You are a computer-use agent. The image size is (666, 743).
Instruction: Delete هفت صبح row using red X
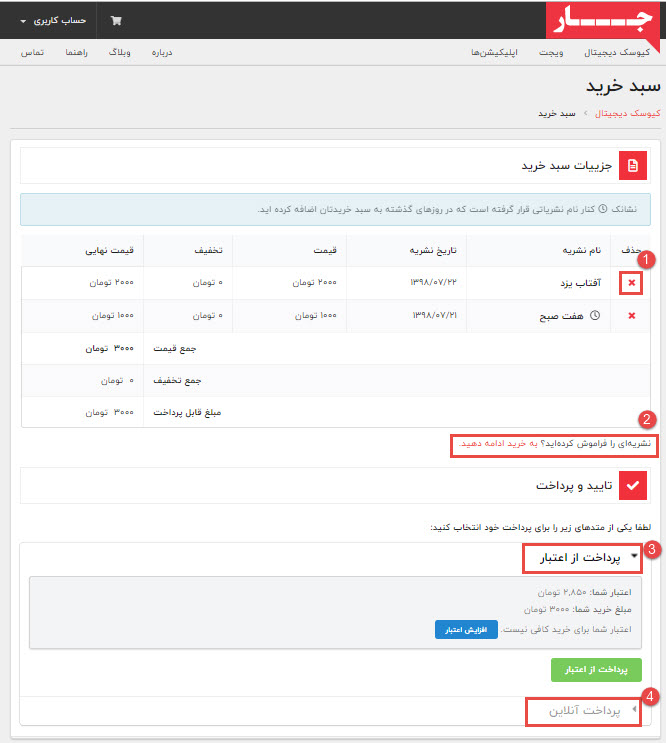[630, 316]
